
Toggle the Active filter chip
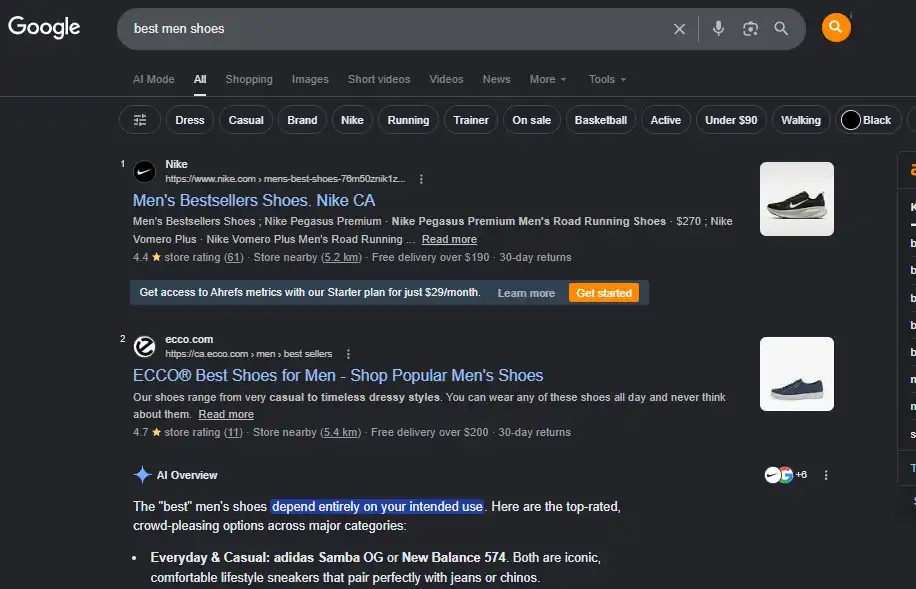point(666,120)
